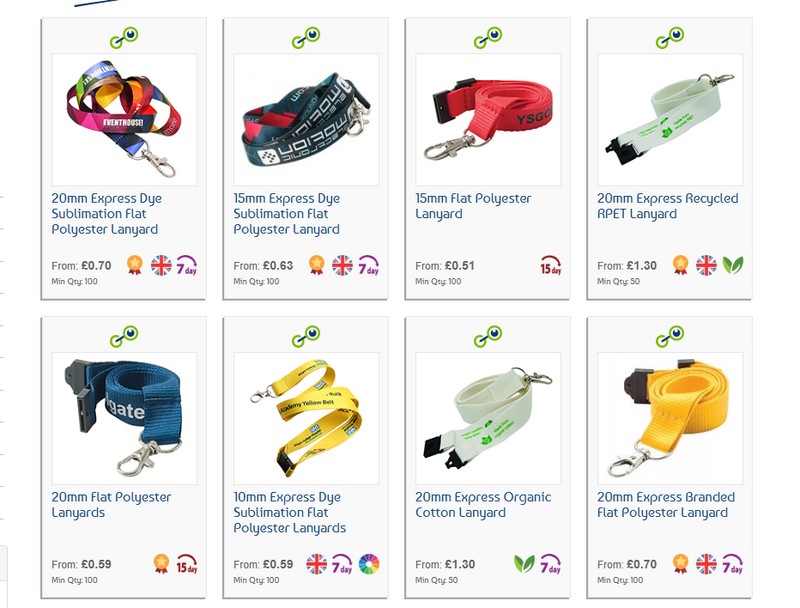Click award rosette icon on 20mm Express Branded Lanyard
Image resolution: width=800 pixels, height=608 pixels.
(680, 564)
